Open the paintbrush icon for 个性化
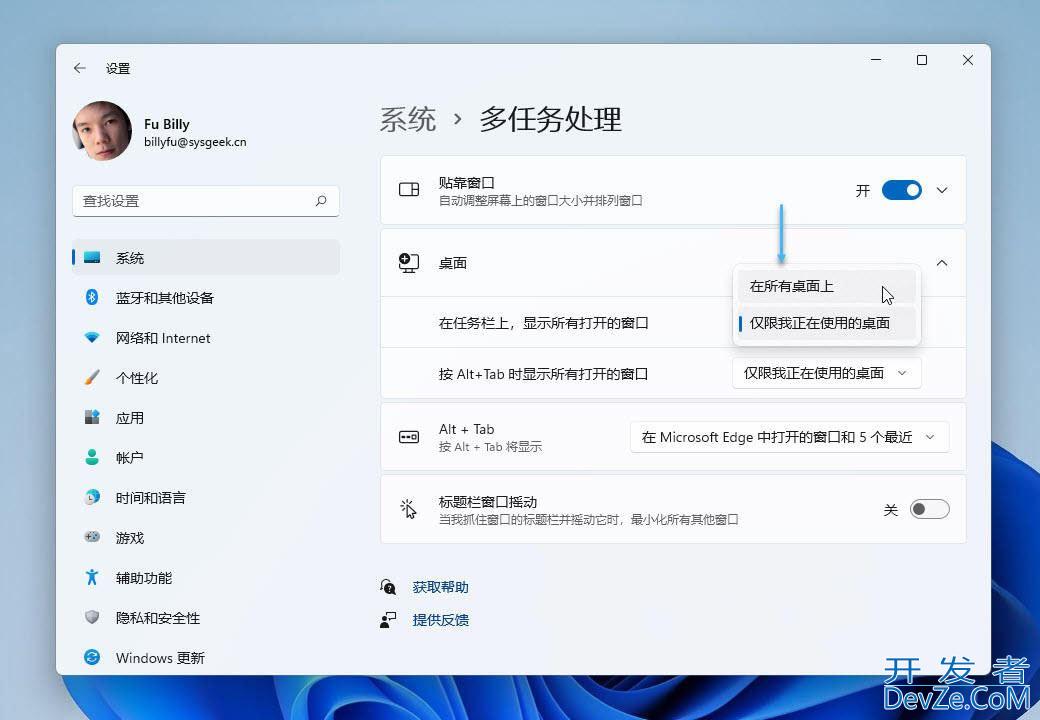Image resolution: width=1040 pixels, height=720 pixels. click(x=92, y=377)
